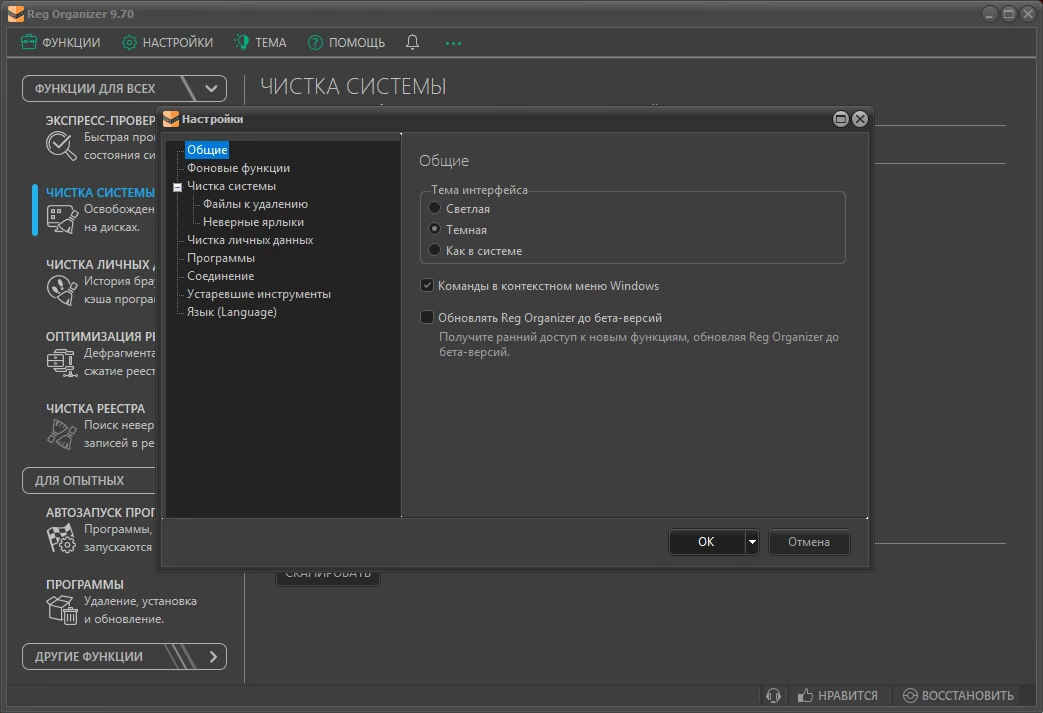Click the ДЛЯ ОПЫТНЫХ section header
Viewport: 1043px width, 713px height.
coord(88,480)
